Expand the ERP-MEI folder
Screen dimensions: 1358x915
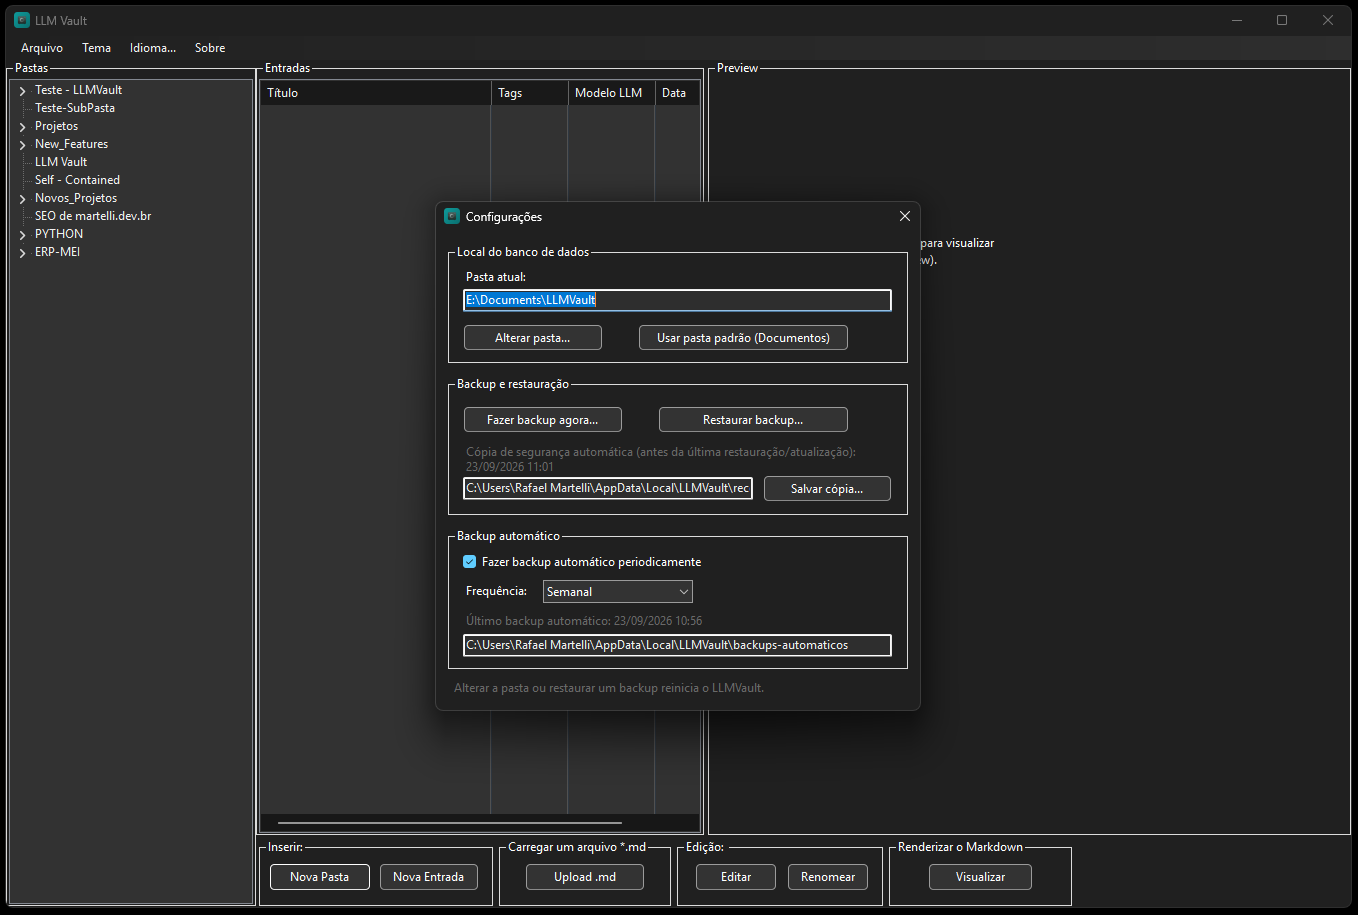coord(22,253)
